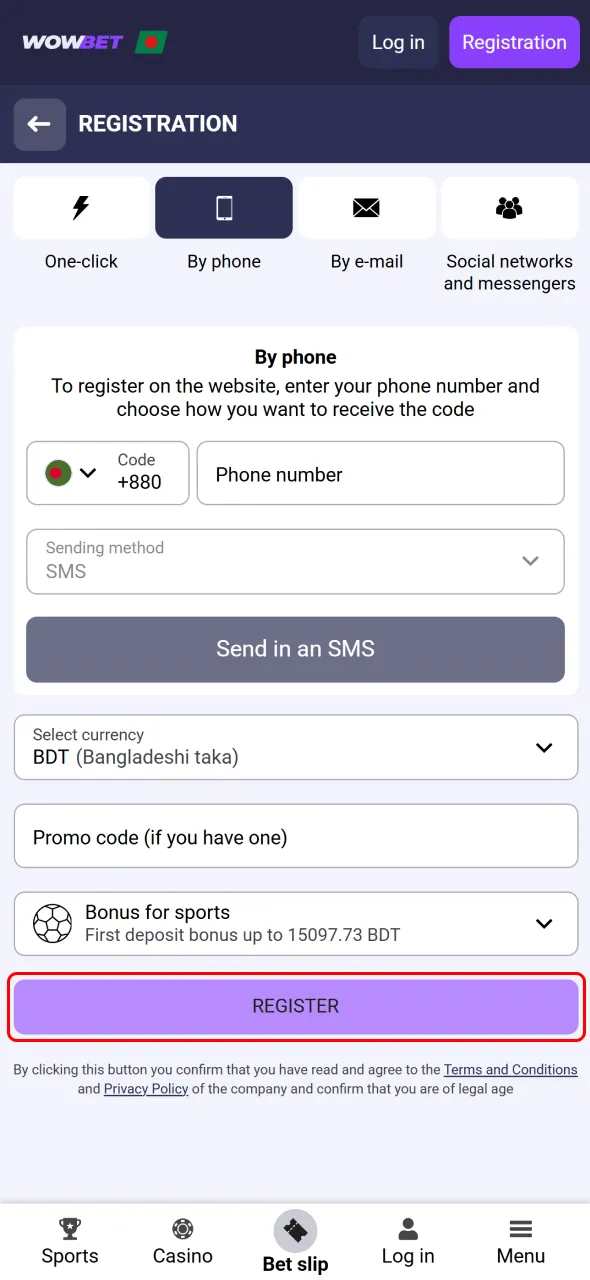Click the Casino roulette icon
The image size is (590, 1280).
182,1228
